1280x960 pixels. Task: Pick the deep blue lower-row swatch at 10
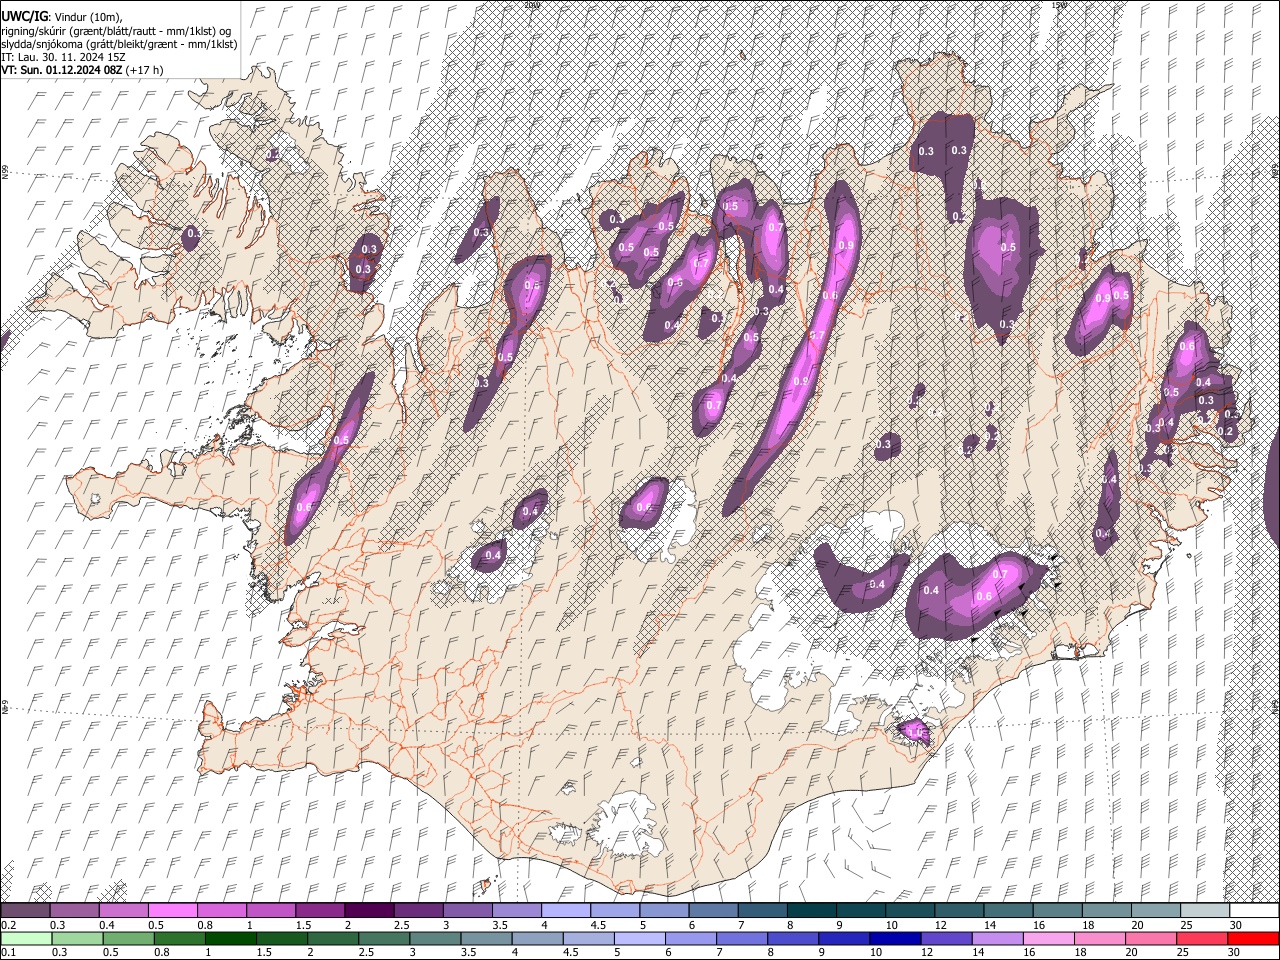[896, 939]
